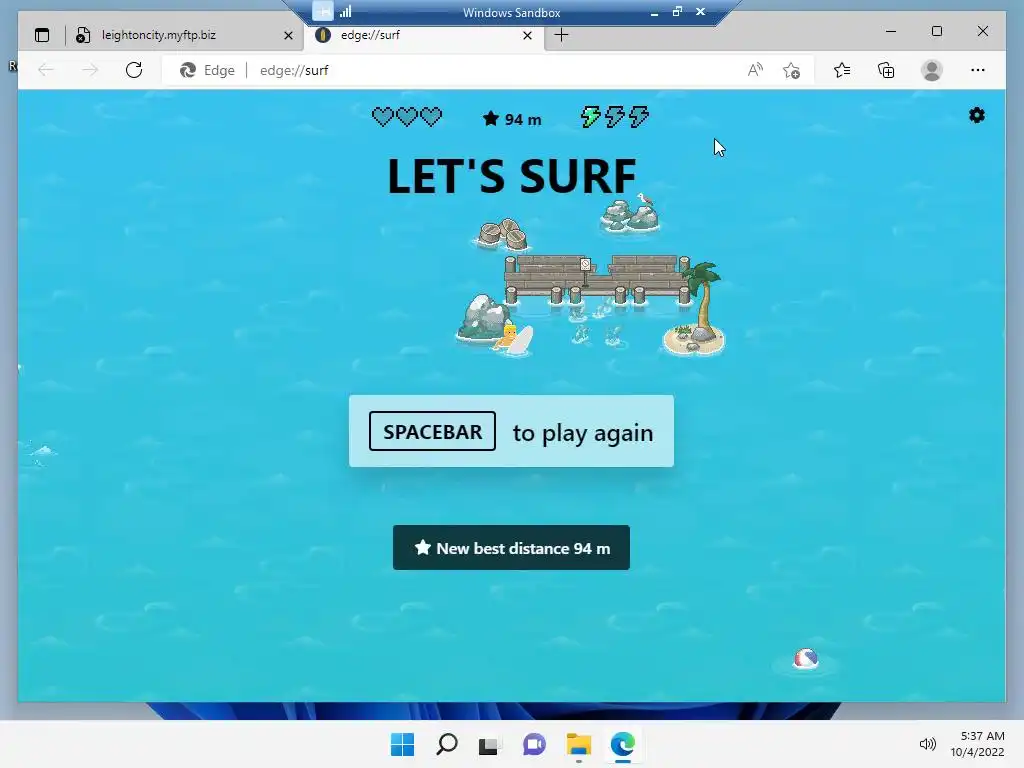1024x768 pixels.
Task: Click the browser Refresh button
Action: tap(134, 70)
